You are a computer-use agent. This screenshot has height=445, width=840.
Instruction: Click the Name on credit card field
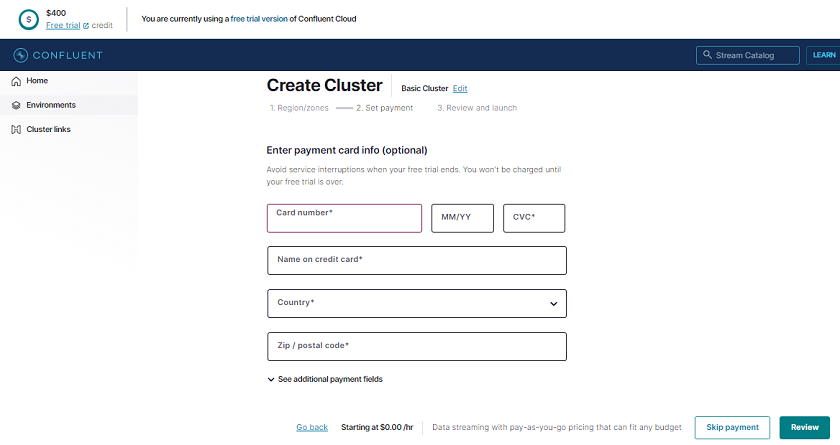[416, 260]
